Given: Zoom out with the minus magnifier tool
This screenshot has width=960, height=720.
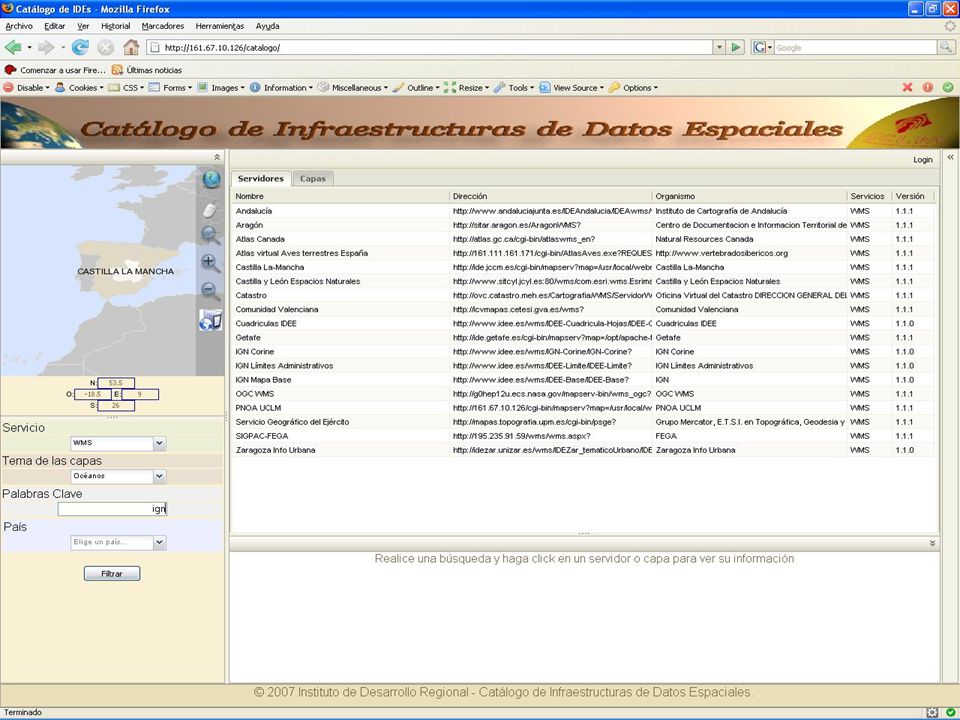Looking at the screenshot, I should (210, 290).
